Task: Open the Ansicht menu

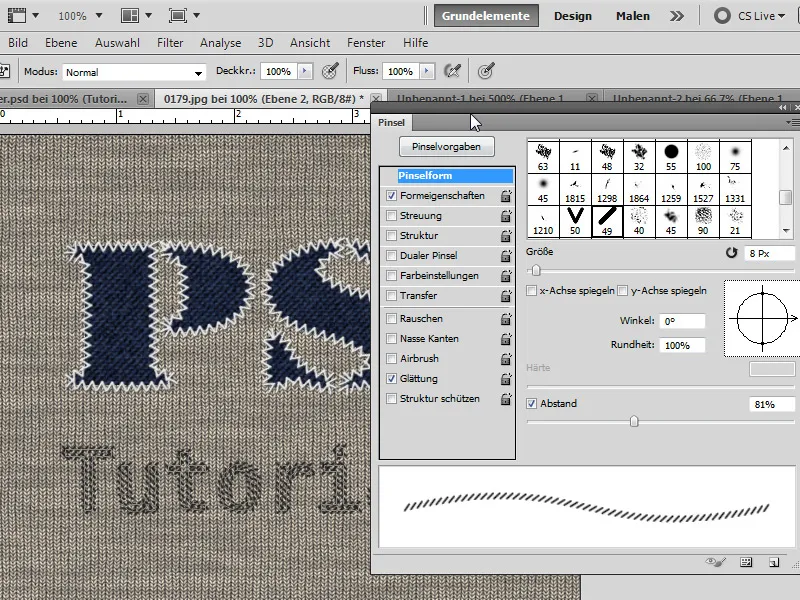Action: click(310, 43)
